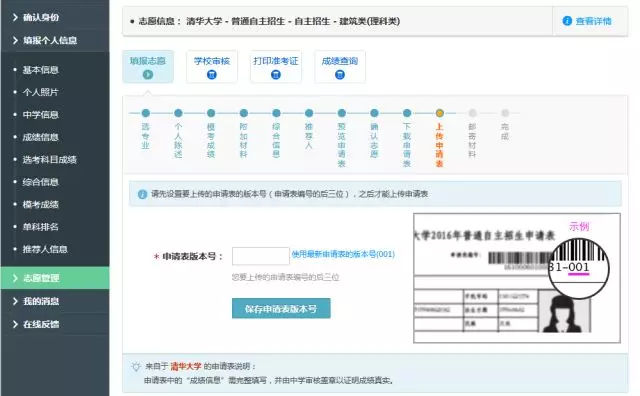Click the pink 示例 label on the sample
Image resolution: width=640 pixels, height=396 pixels.
[x=579, y=227]
